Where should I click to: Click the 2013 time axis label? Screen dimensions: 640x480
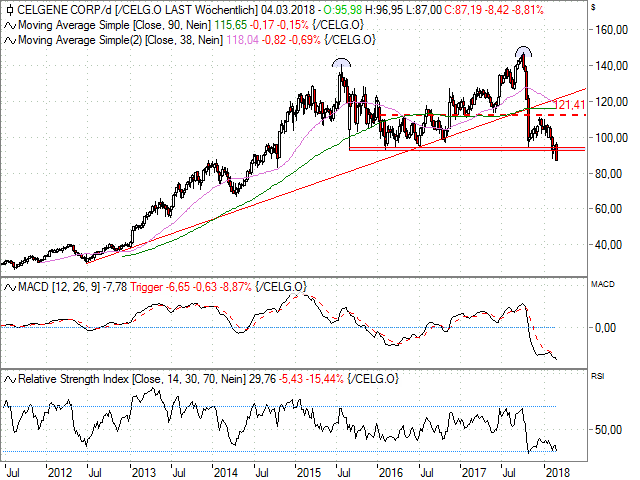(x=144, y=473)
